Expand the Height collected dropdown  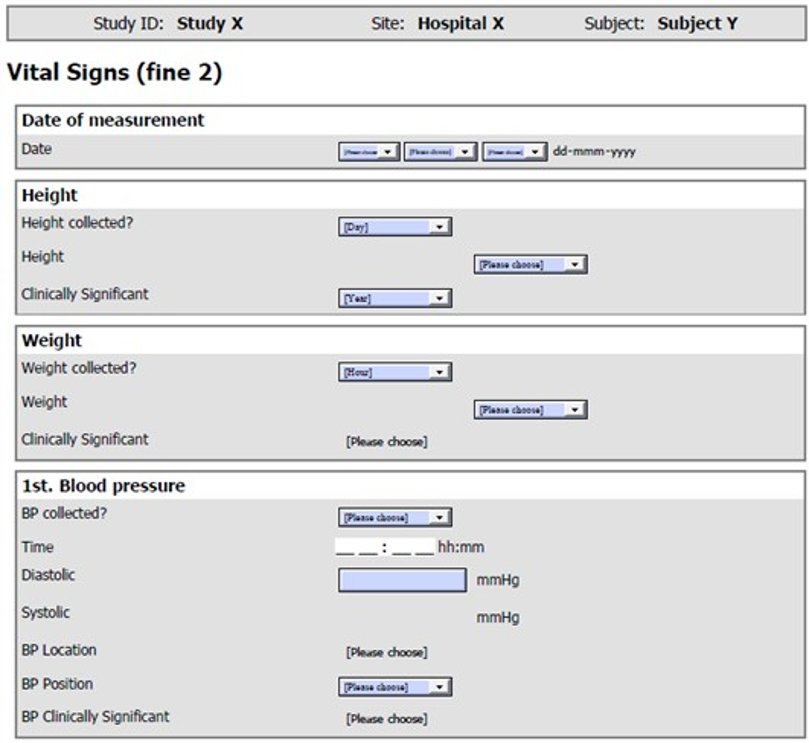[395, 227]
